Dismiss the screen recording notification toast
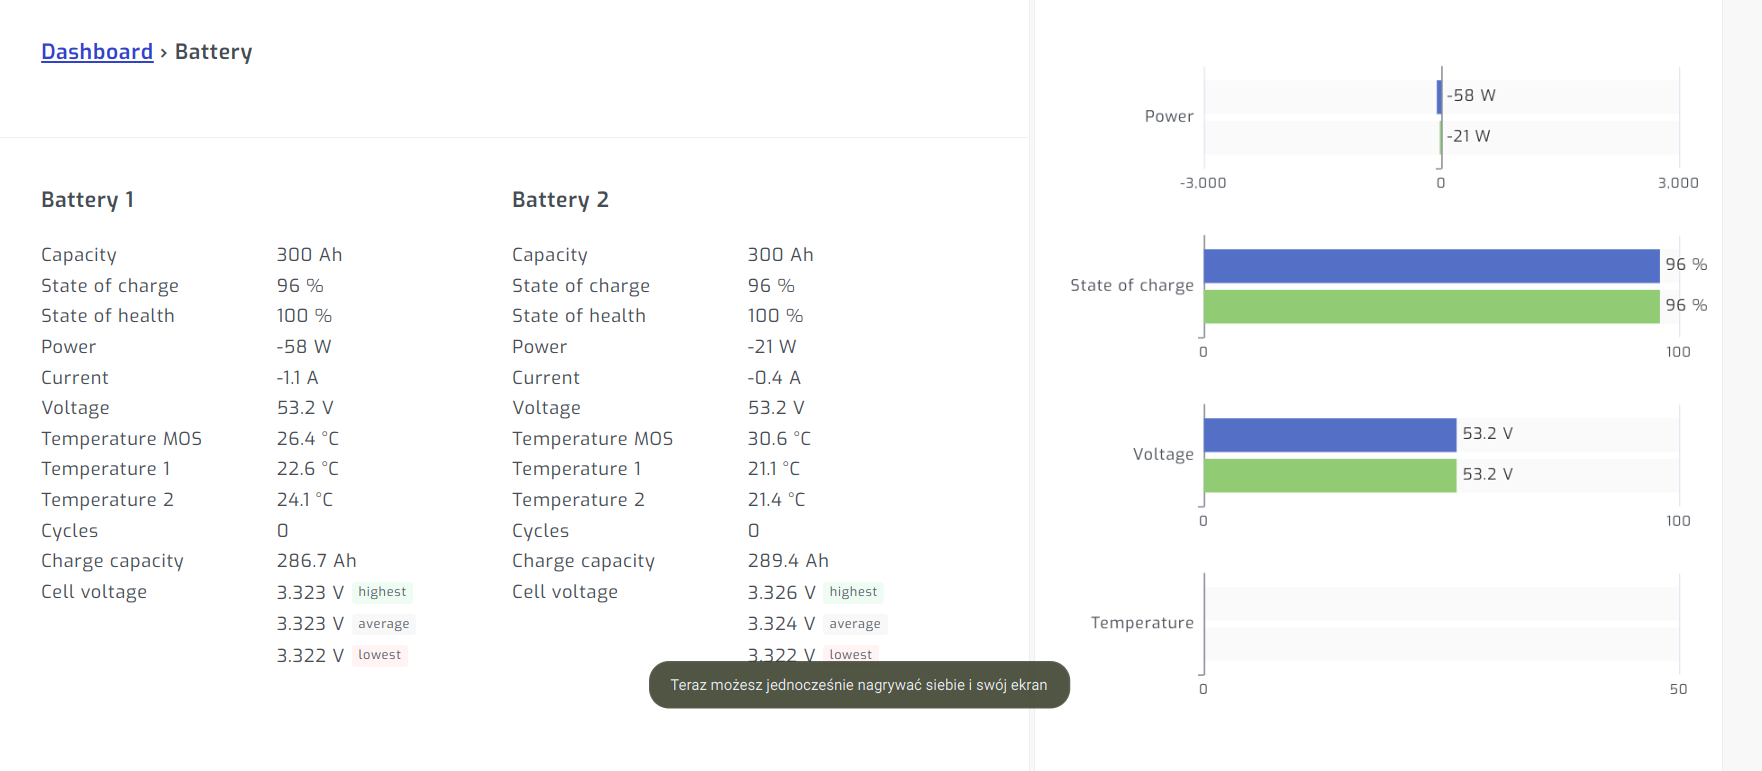Screen dimensions: 1762x771 (859, 685)
